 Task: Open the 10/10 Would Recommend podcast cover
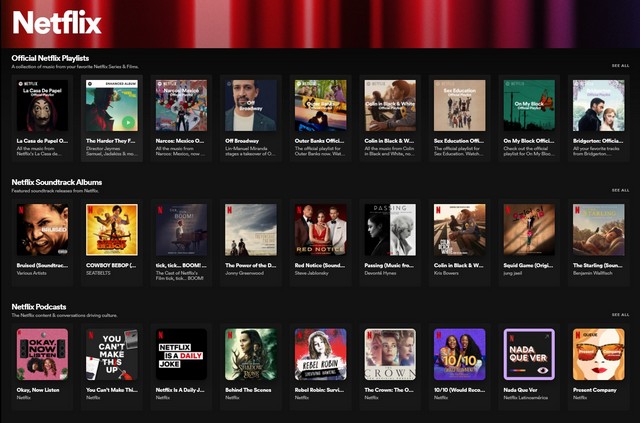[x=460, y=354]
